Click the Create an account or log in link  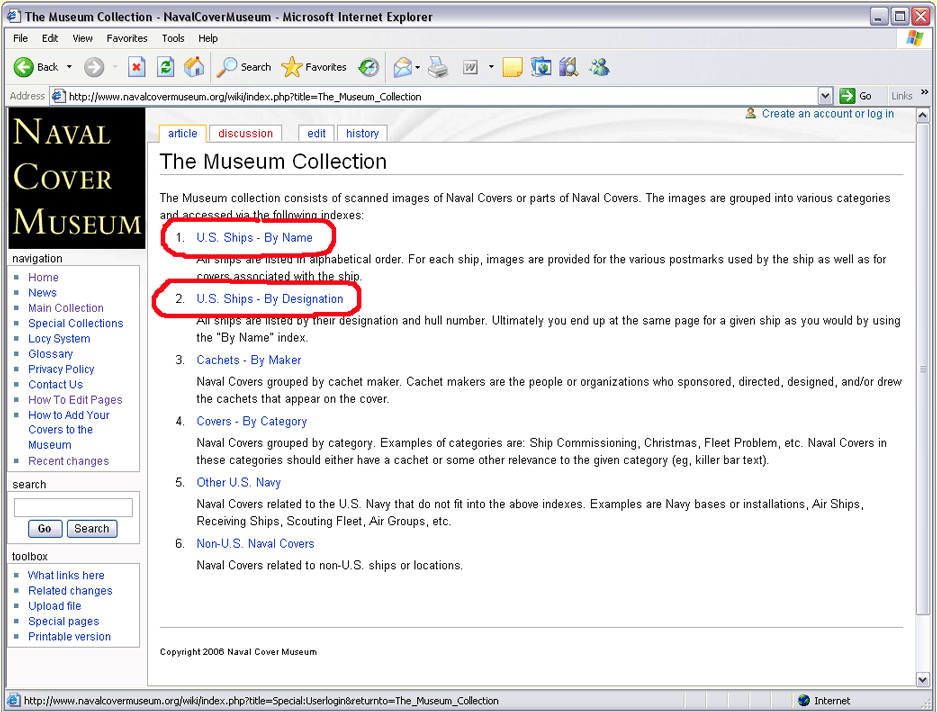[x=827, y=114]
